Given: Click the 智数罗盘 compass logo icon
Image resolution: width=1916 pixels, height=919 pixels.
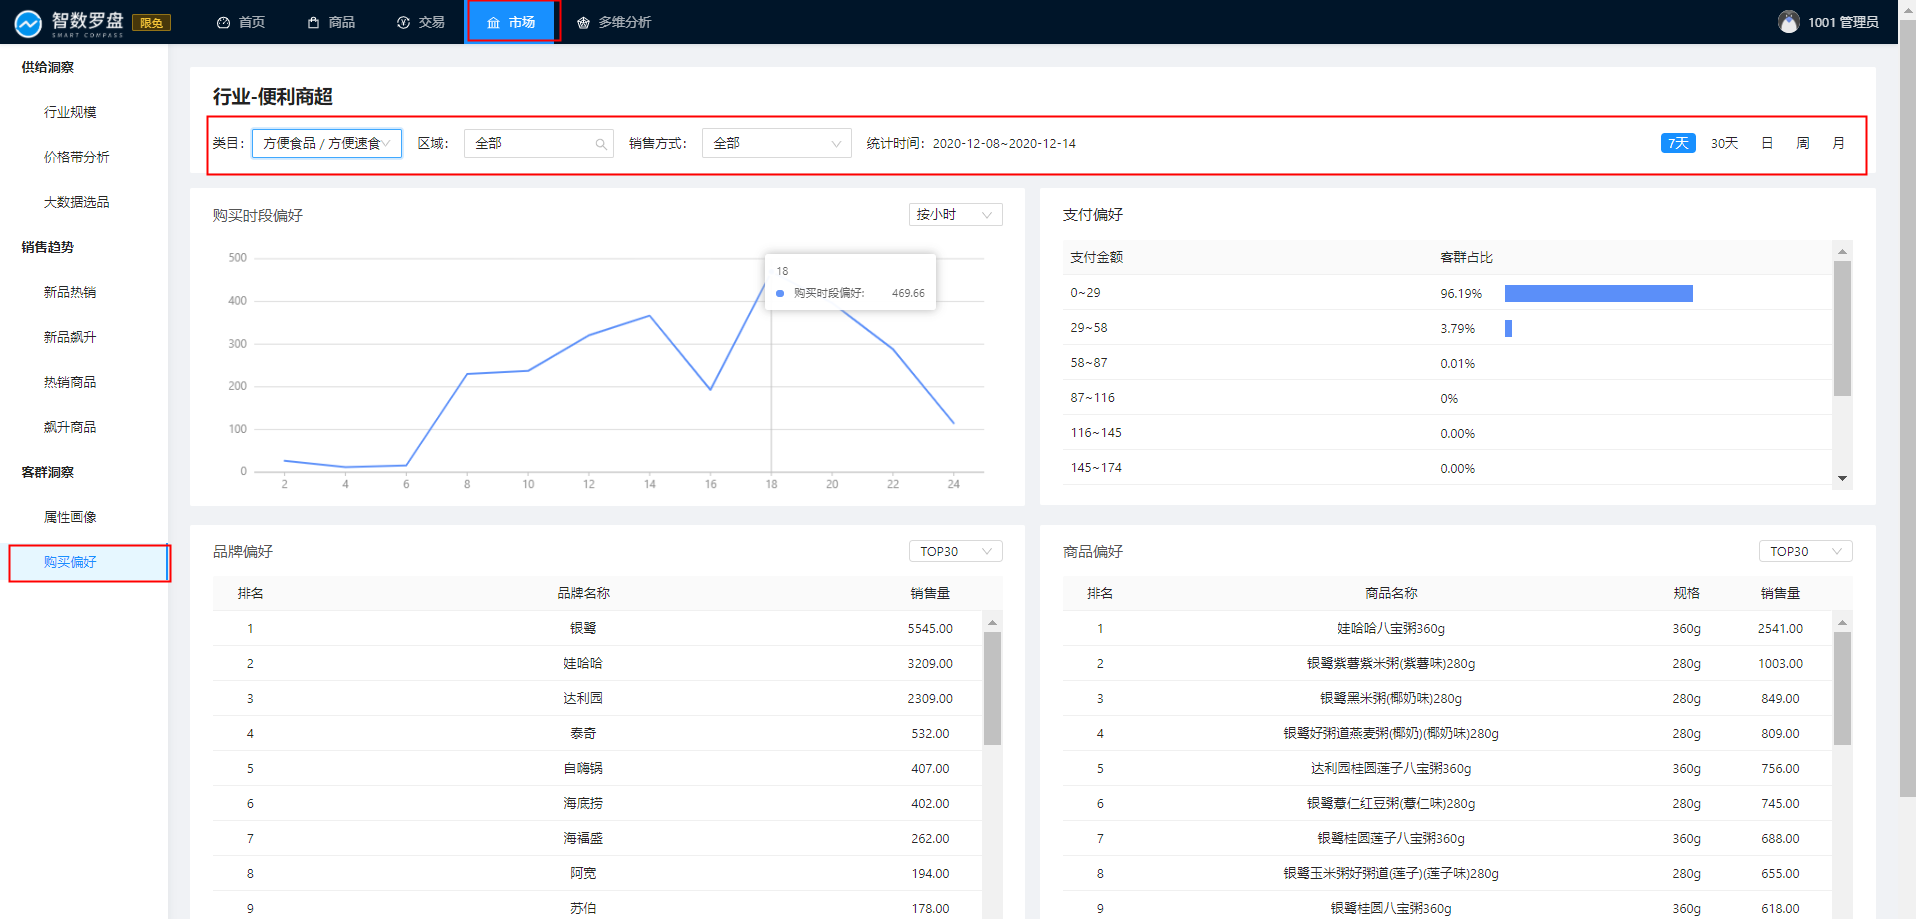Looking at the screenshot, I should pyautogui.click(x=28, y=23).
